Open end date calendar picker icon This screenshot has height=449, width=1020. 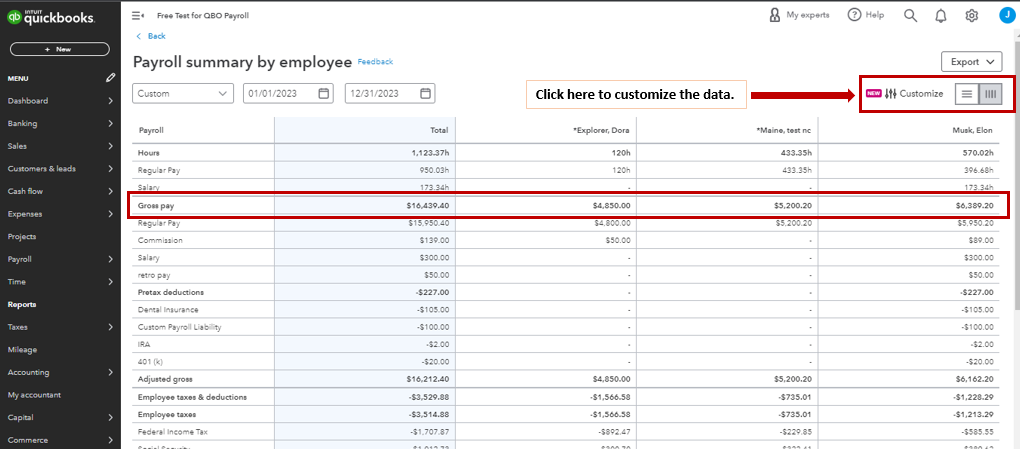click(425, 93)
